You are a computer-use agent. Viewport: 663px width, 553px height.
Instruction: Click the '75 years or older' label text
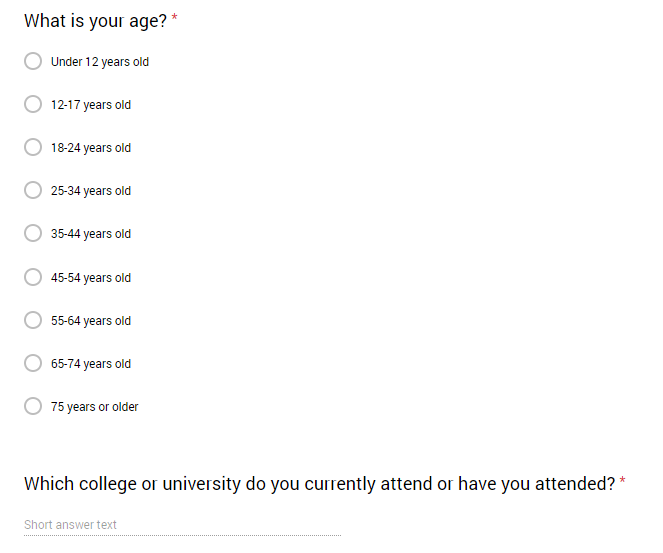95,407
